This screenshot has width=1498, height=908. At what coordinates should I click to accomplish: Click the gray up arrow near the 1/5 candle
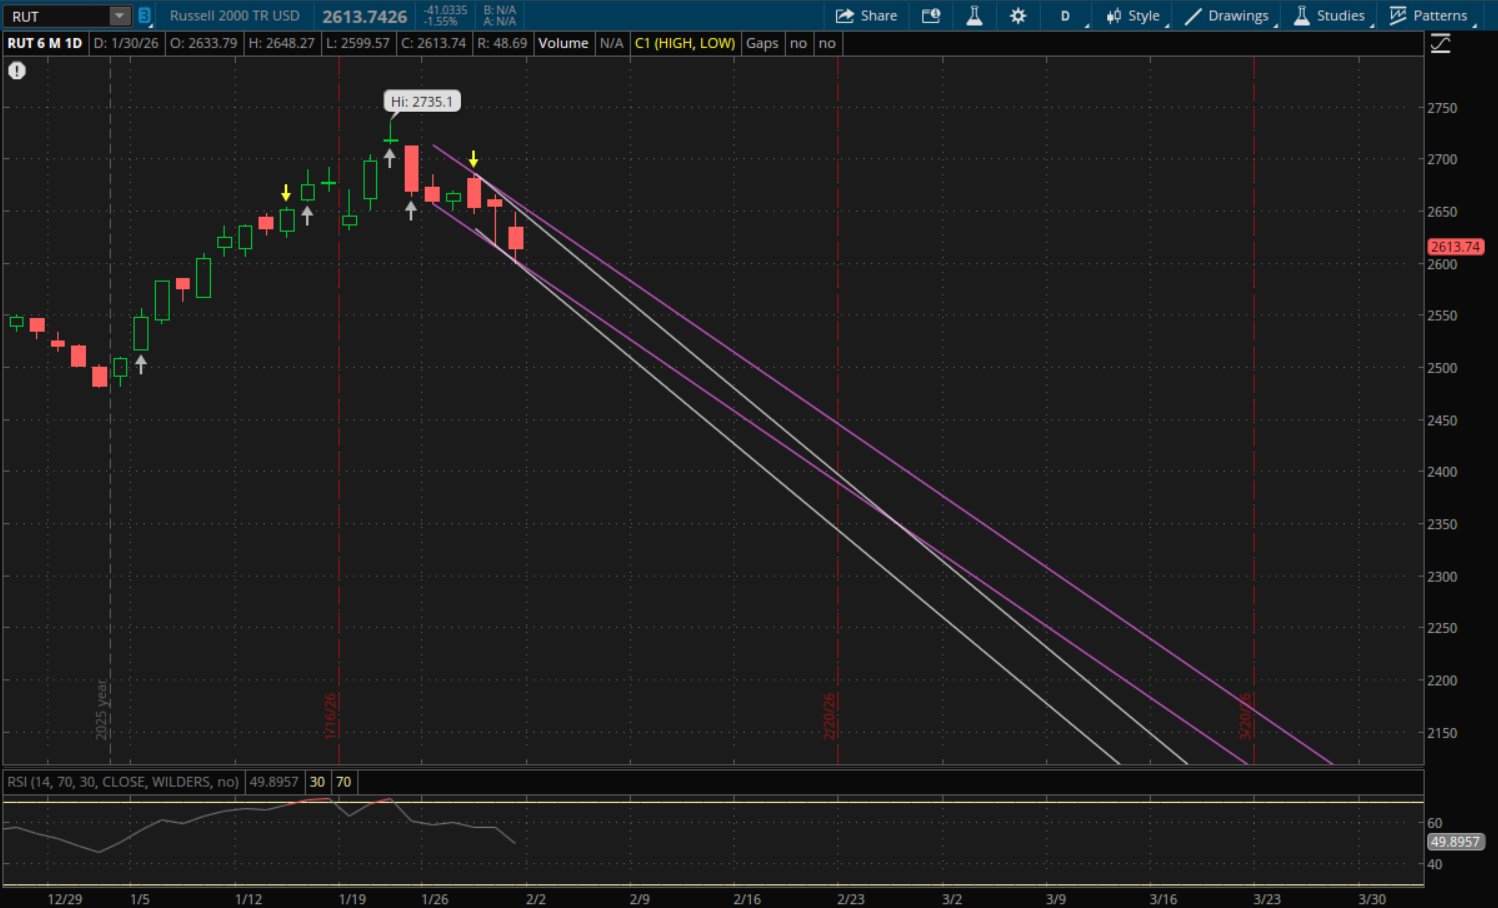[x=141, y=364]
